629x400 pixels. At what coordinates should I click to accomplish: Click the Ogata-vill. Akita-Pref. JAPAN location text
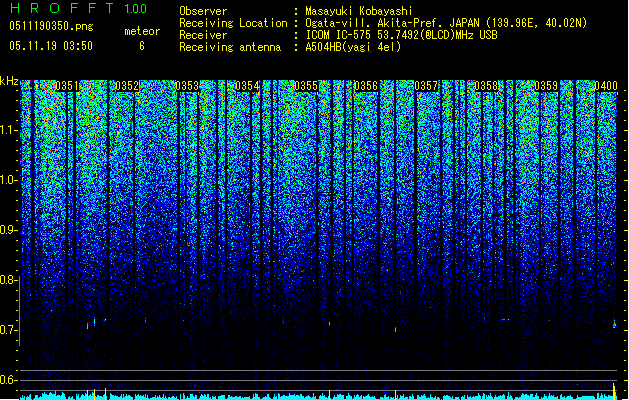pos(446,23)
